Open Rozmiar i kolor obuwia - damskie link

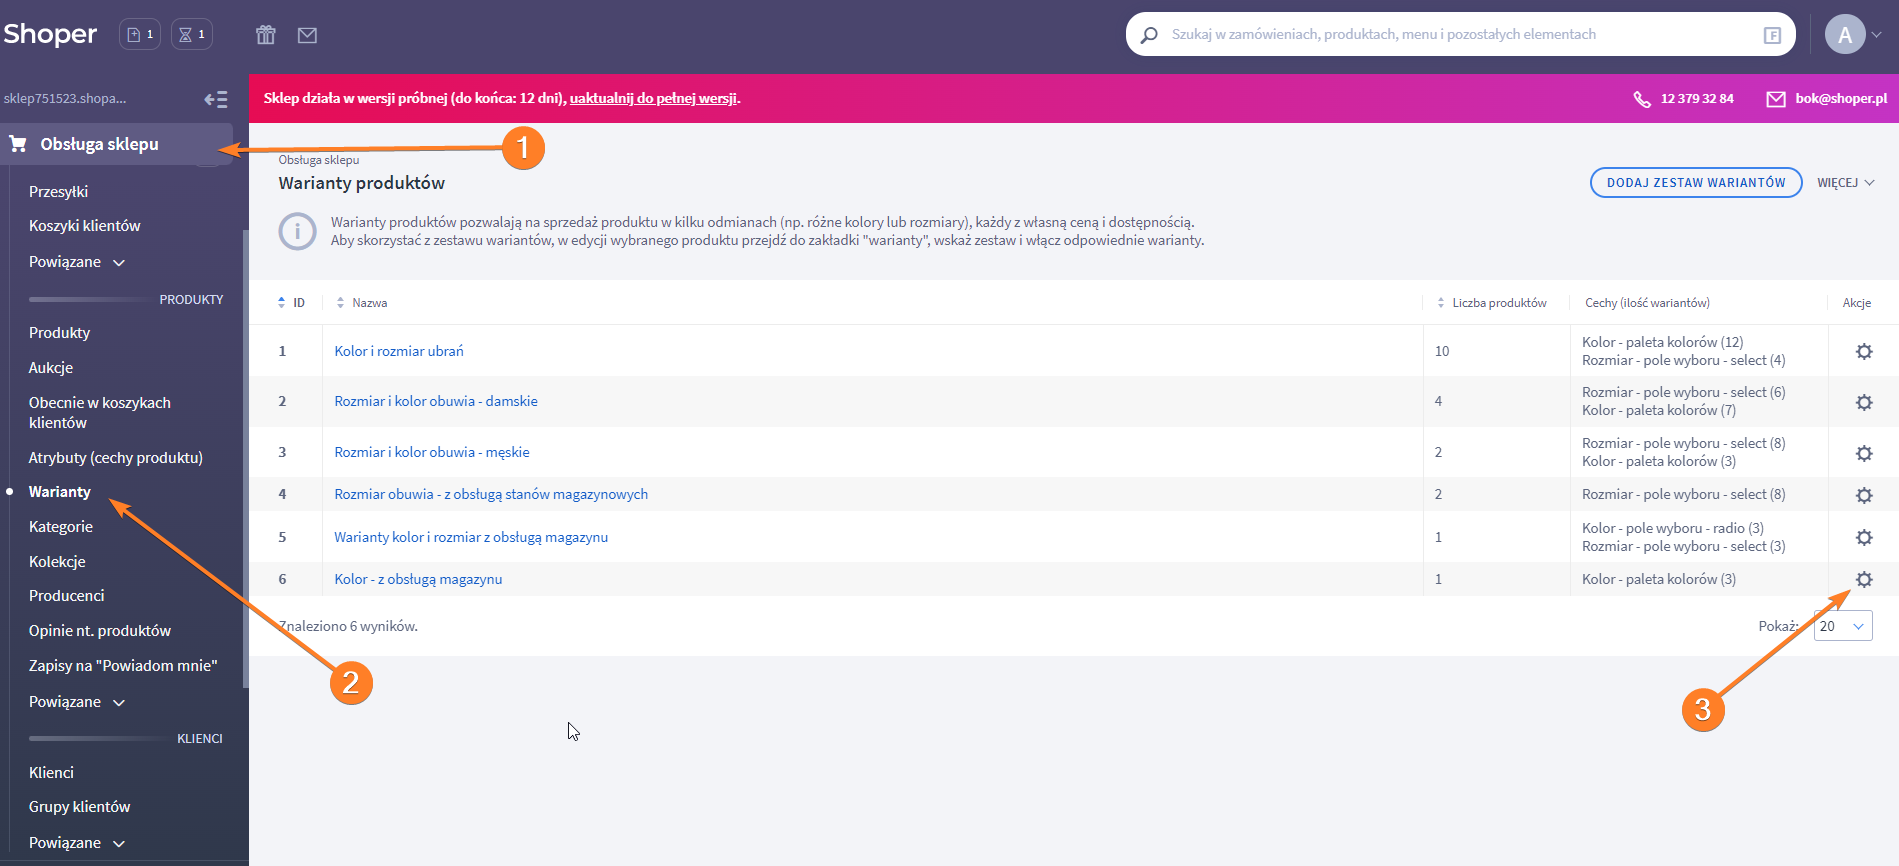[436, 401]
